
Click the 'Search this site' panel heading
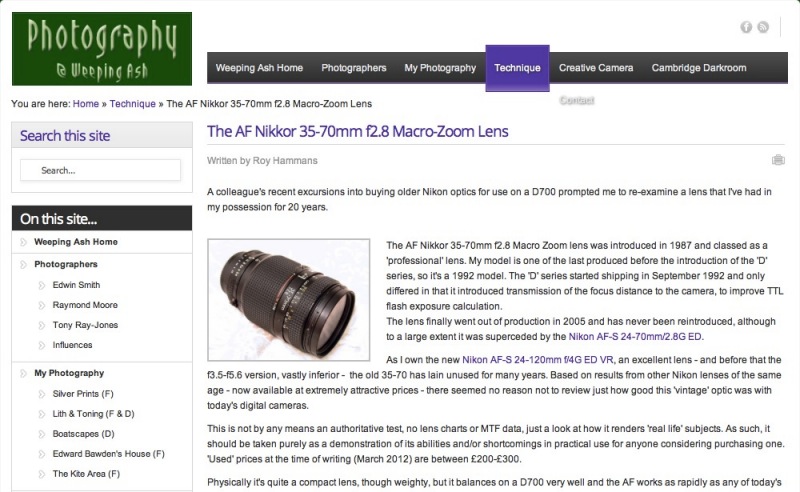click(65, 136)
